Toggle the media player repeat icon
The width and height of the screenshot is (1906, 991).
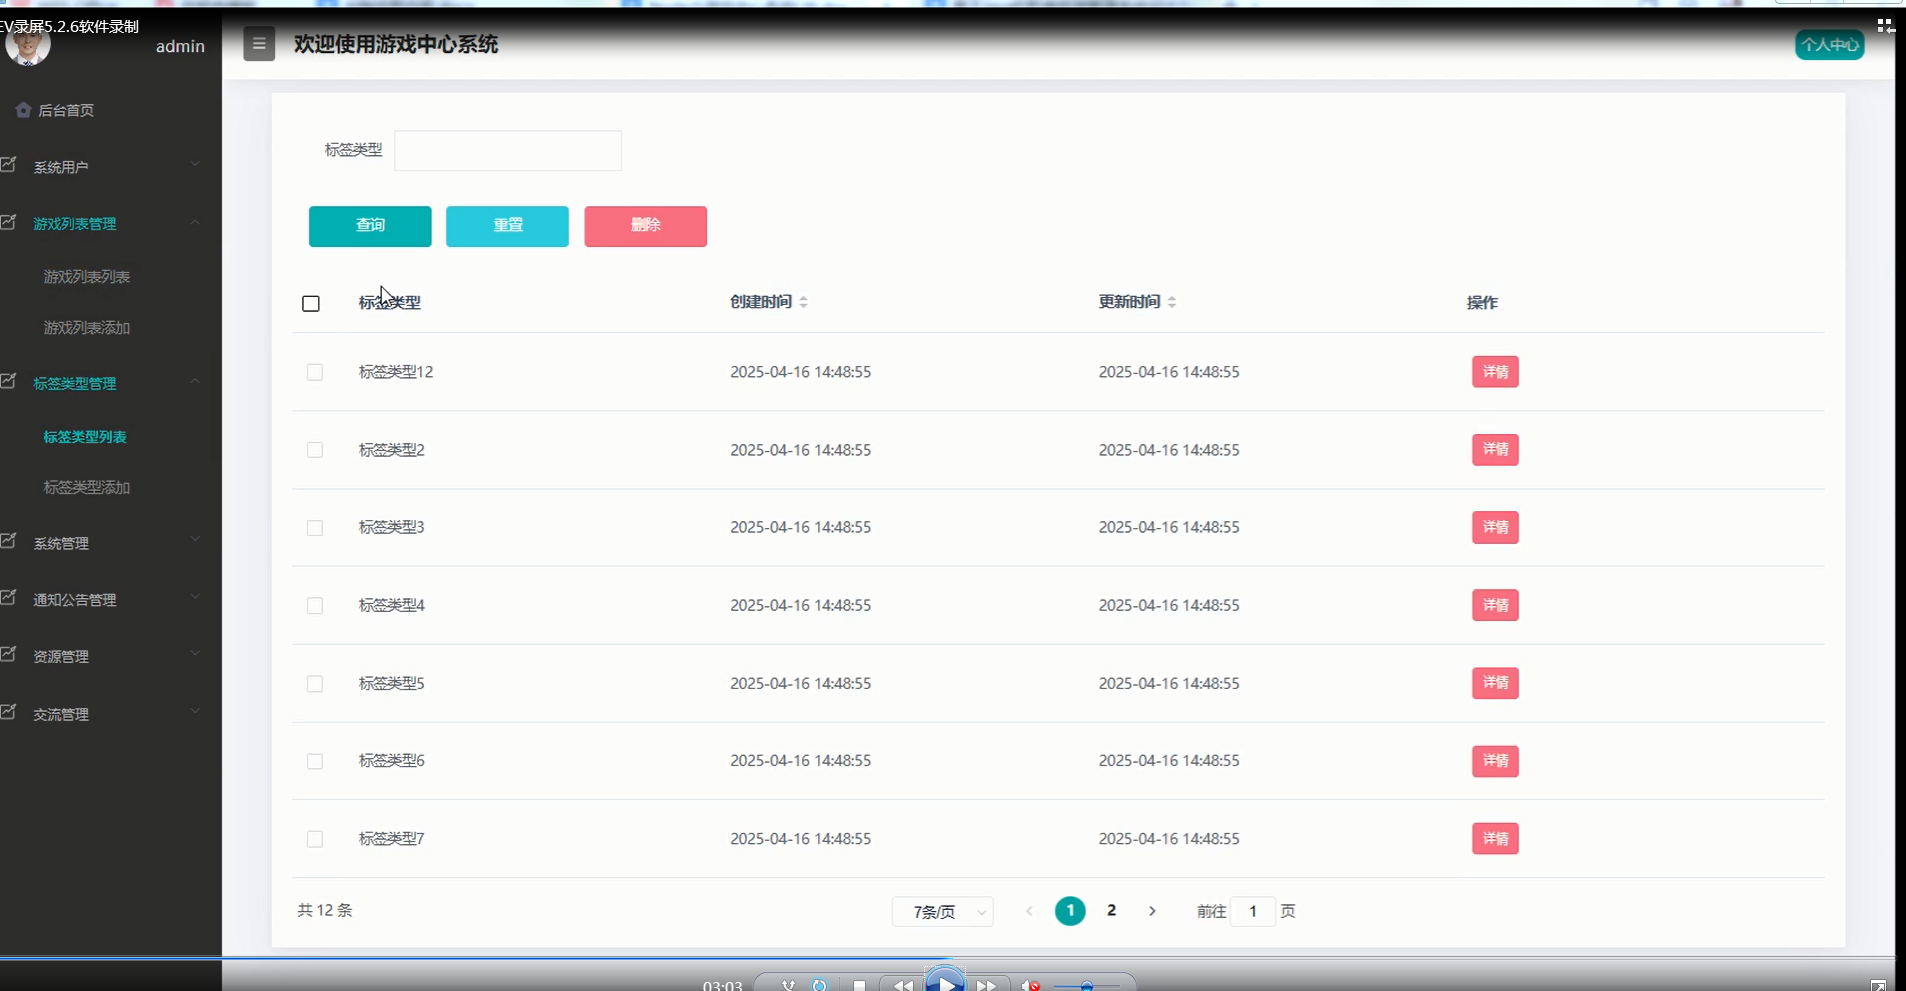tap(820, 985)
